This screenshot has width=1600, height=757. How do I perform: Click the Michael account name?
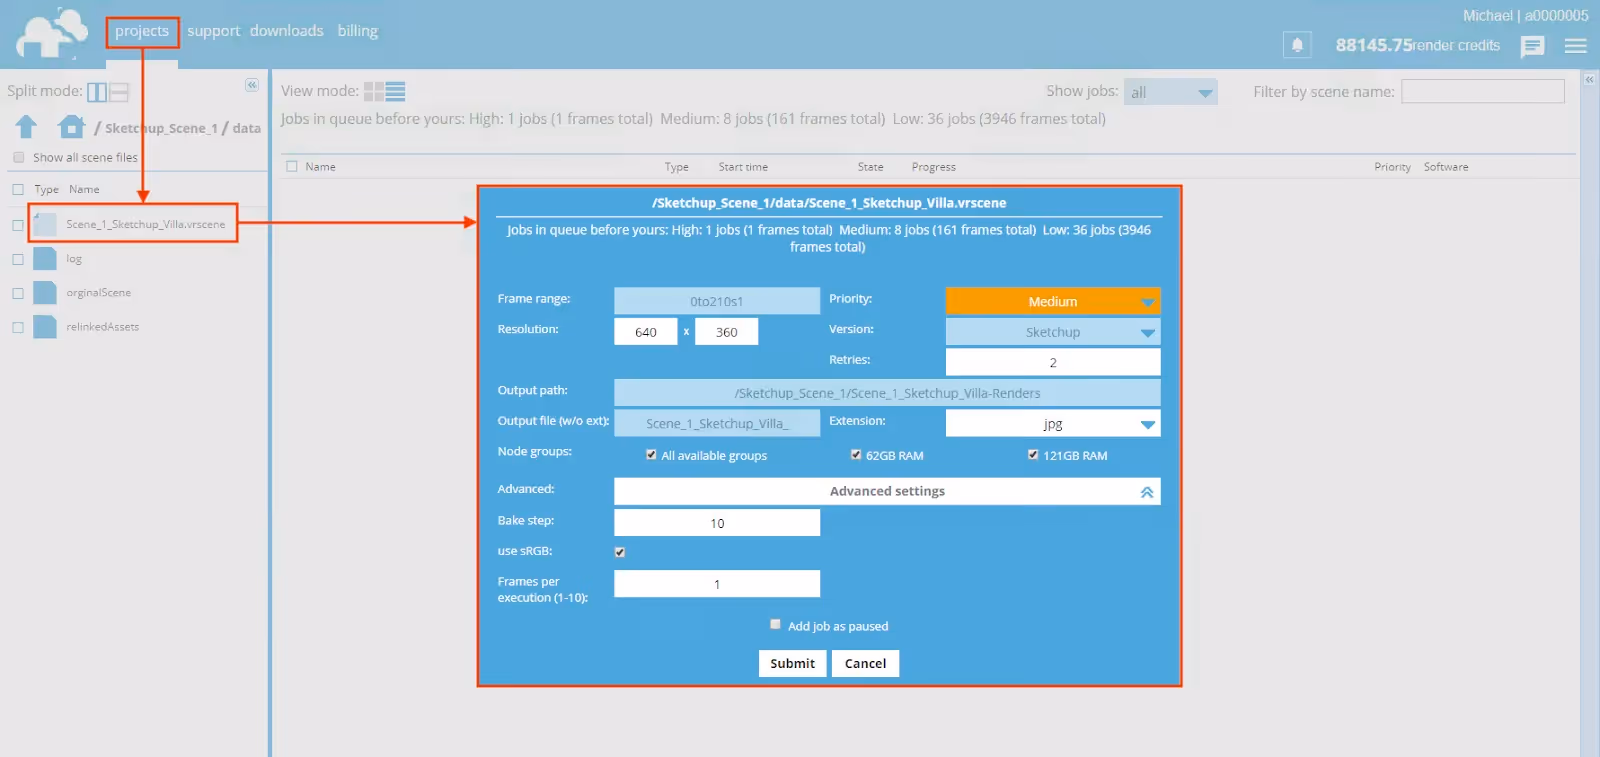click(x=1487, y=15)
